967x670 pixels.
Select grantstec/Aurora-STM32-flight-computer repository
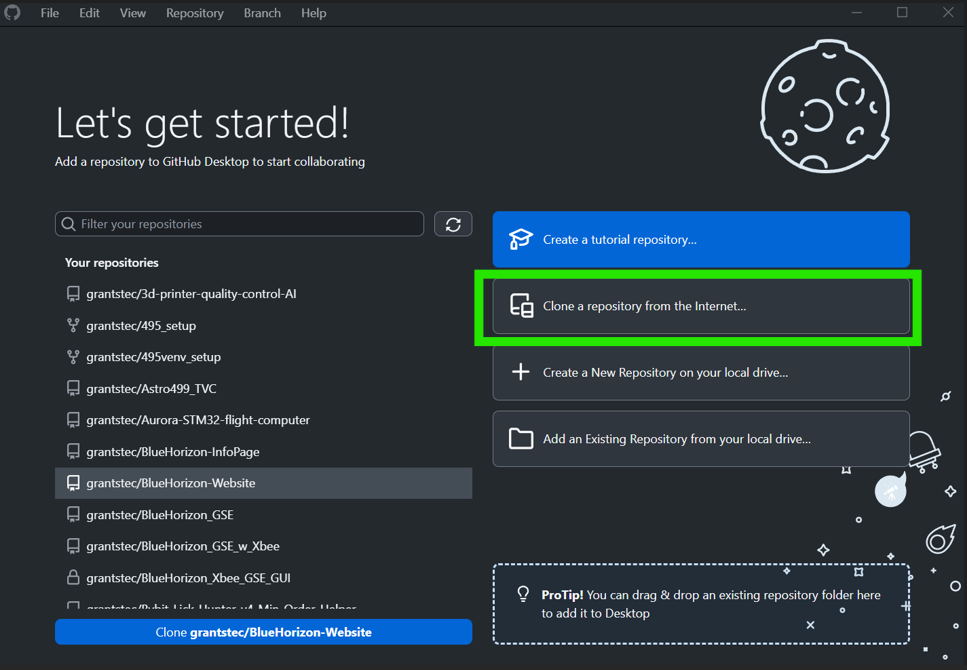click(263, 420)
